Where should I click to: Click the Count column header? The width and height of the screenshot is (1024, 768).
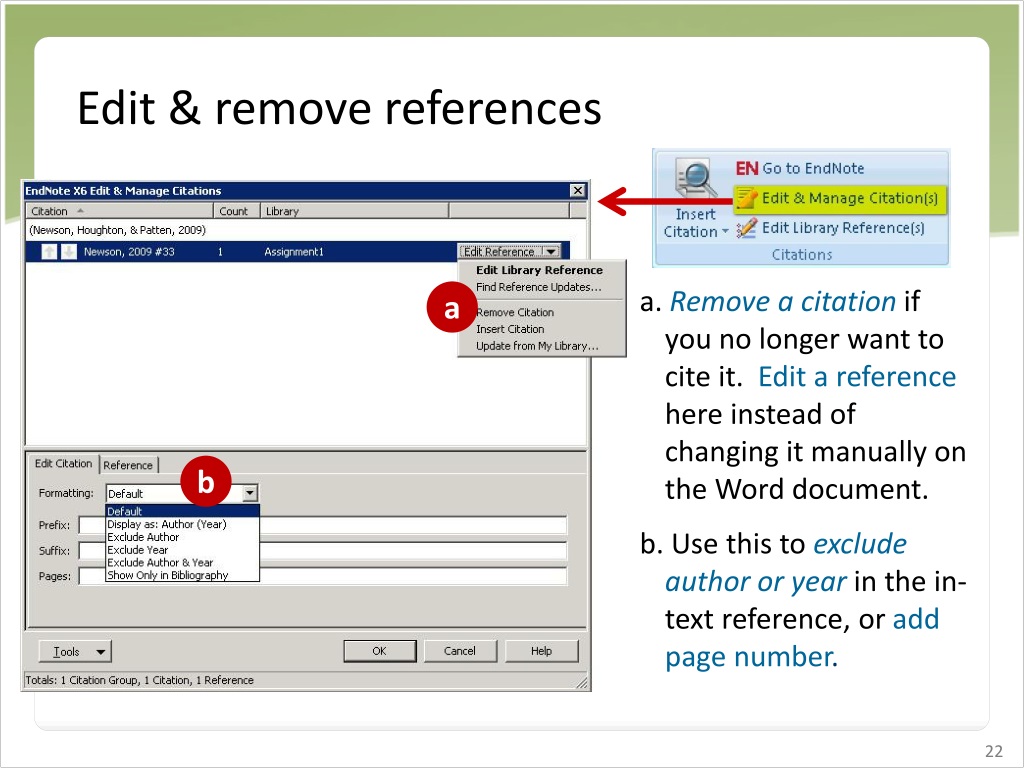(x=237, y=211)
